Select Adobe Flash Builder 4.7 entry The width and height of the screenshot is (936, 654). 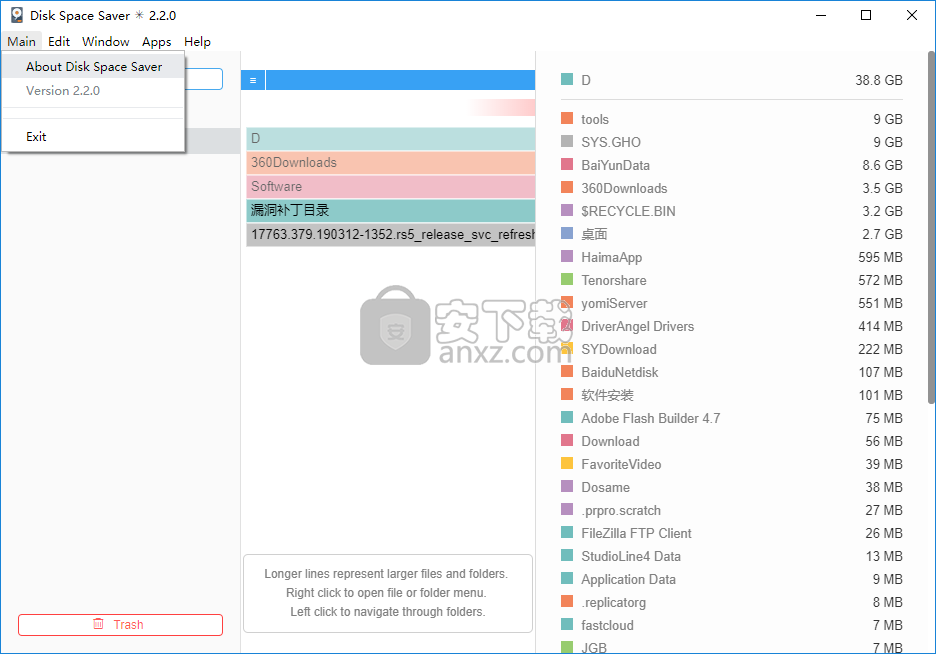[651, 418]
